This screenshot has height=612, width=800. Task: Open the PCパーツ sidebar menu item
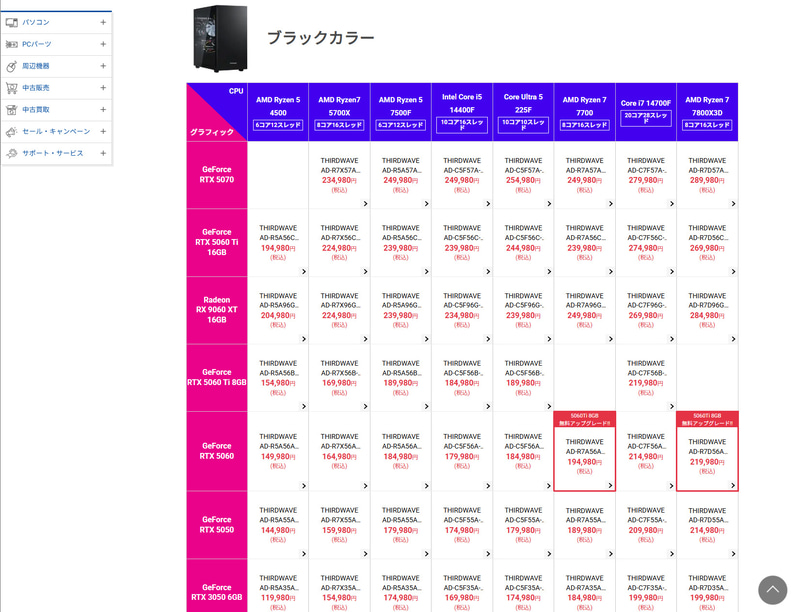click(56, 44)
